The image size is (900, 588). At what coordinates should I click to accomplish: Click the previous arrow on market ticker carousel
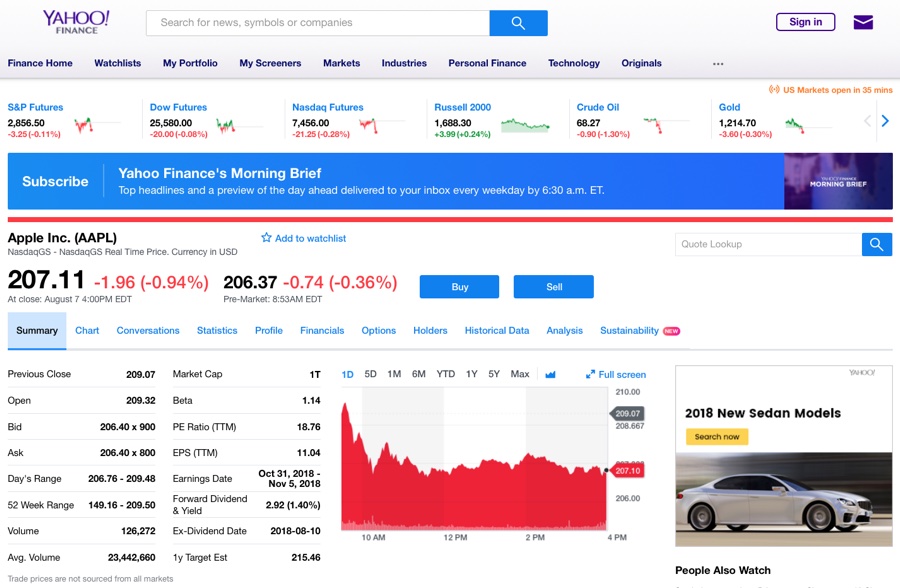(867, 121)
